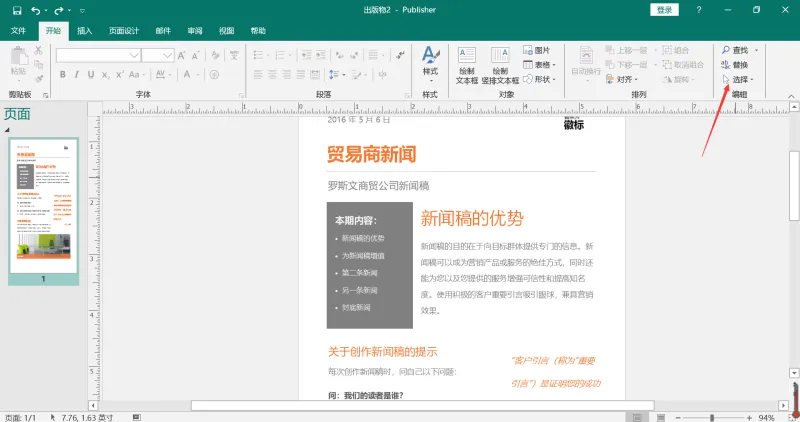Switch to the 帮助 tab
The height and width of the screenshot is (422, 800).
pos(258,31)
